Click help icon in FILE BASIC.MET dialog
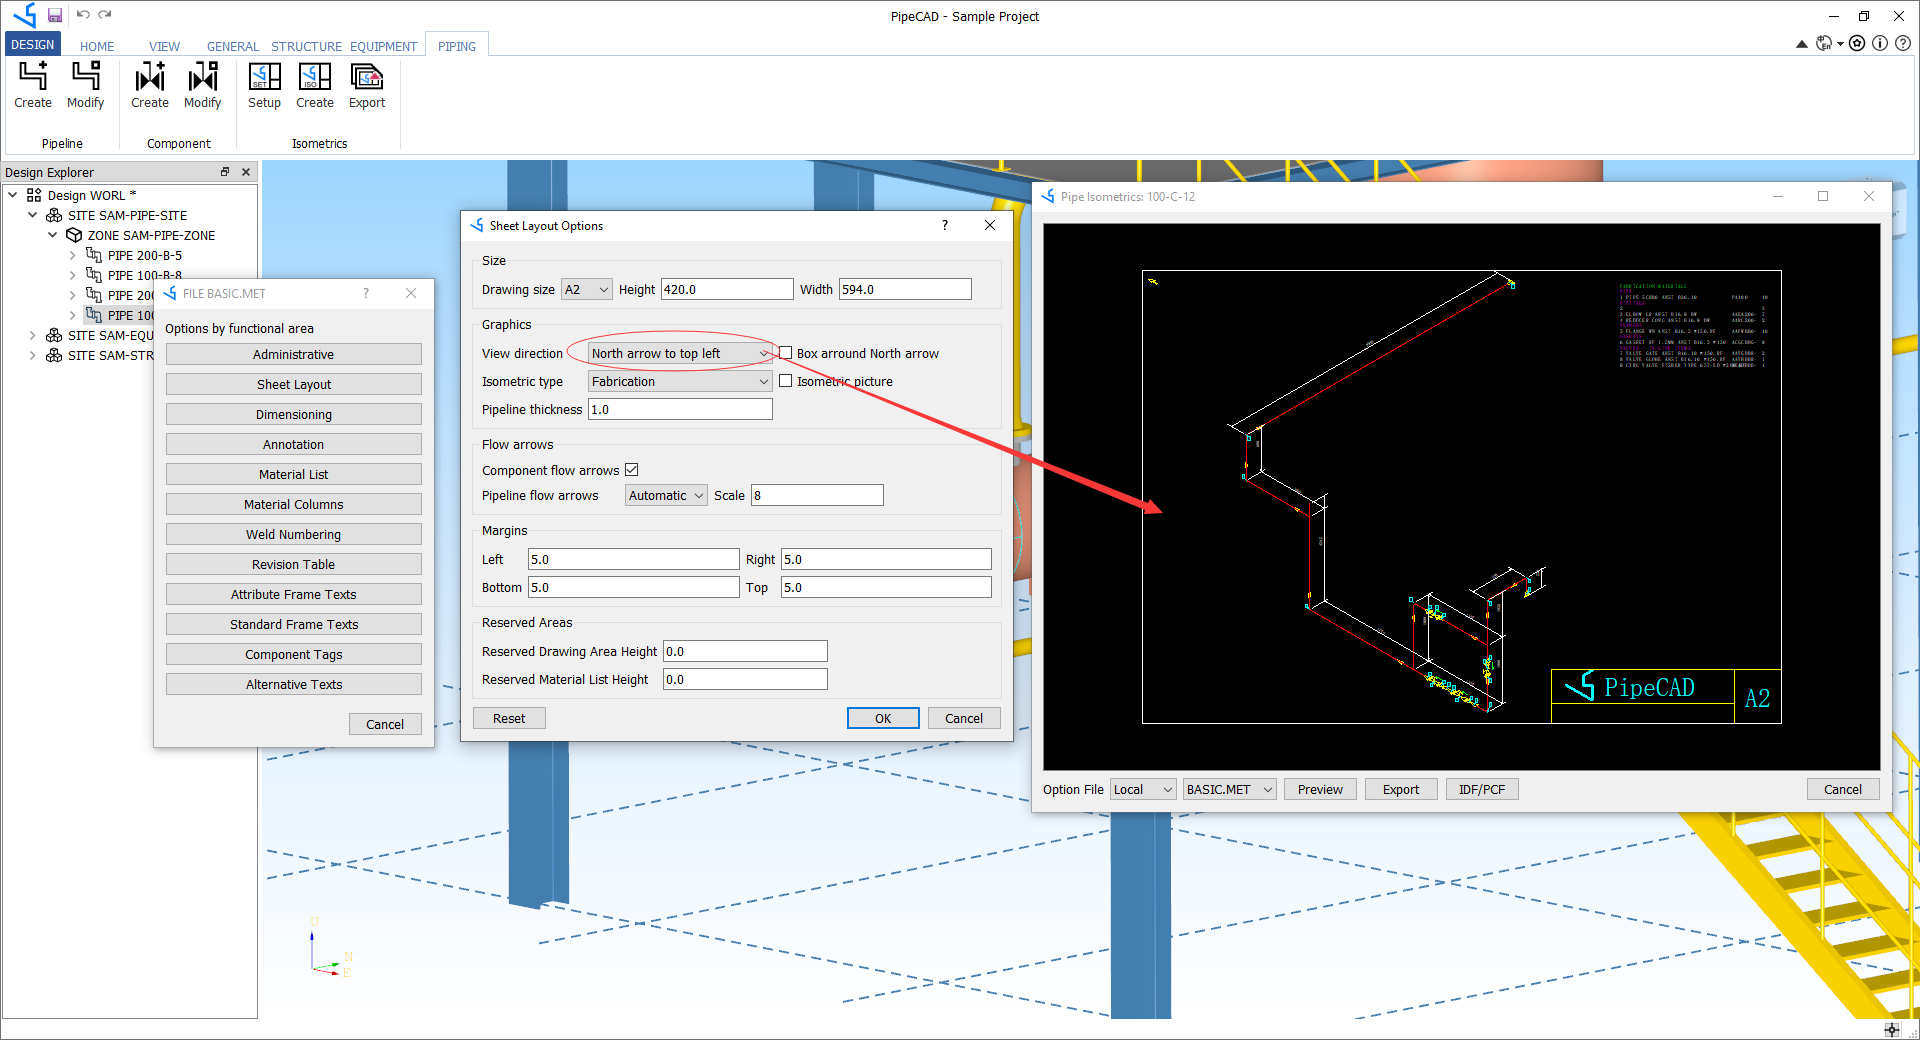 click(x=366, y=293)
